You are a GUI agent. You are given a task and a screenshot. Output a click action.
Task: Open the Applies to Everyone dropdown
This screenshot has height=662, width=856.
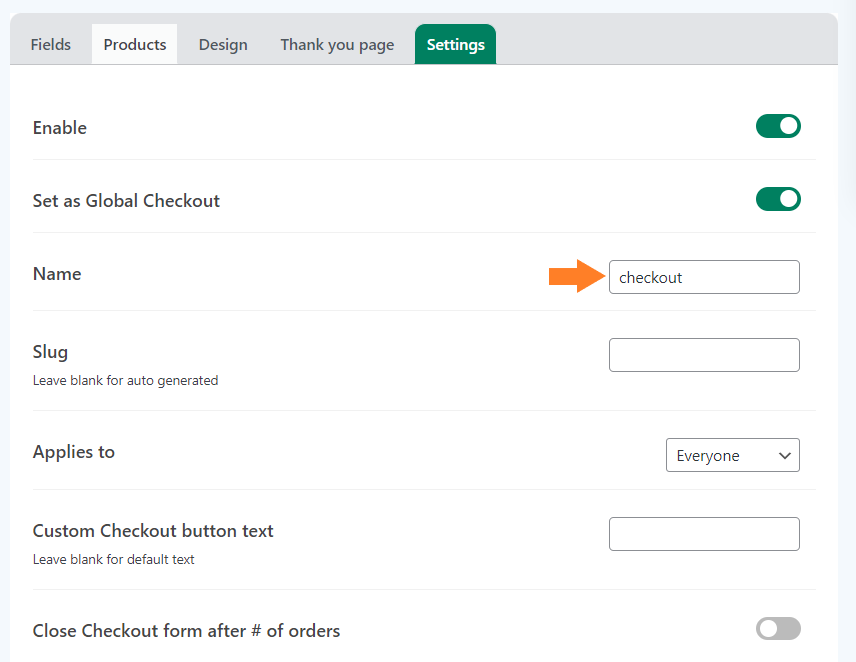click(733, 455)
